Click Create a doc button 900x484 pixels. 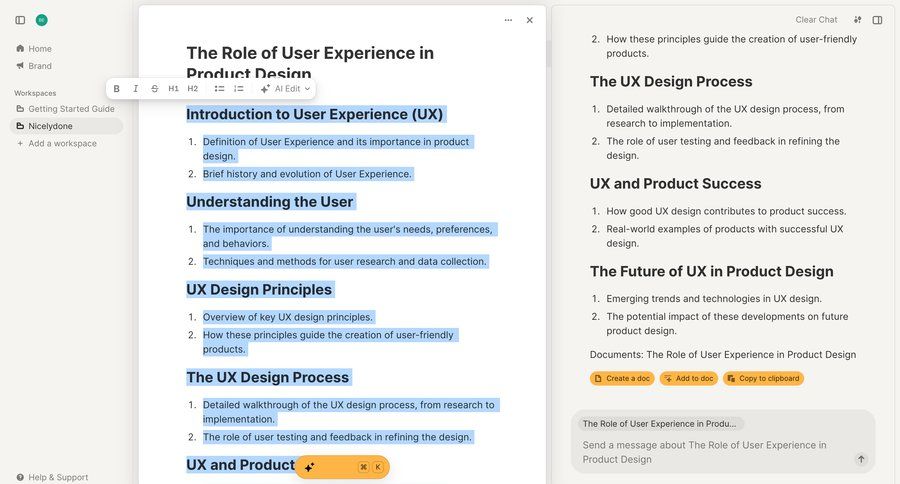(x=622, y=378)
